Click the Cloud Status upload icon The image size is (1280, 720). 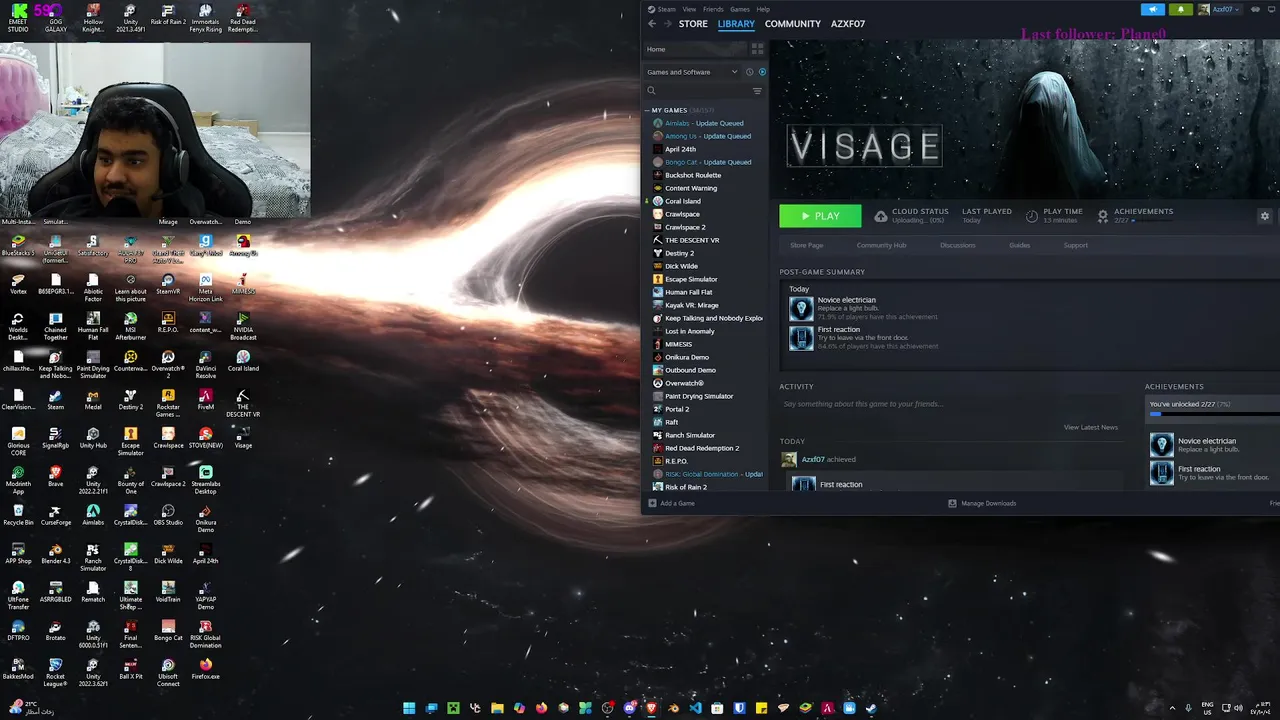(880, 216)
